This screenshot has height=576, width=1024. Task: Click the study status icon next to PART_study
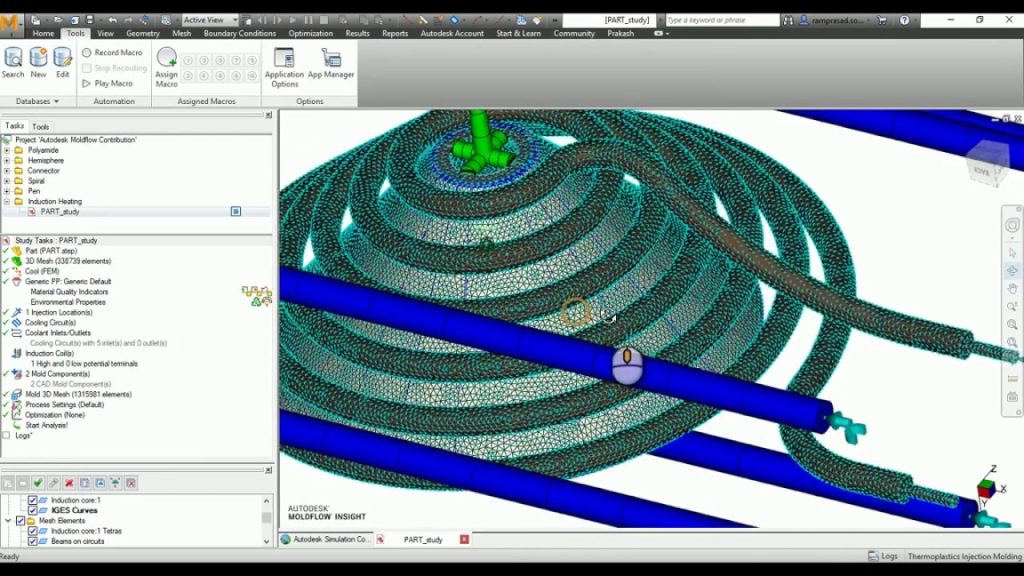pos(236,212)
